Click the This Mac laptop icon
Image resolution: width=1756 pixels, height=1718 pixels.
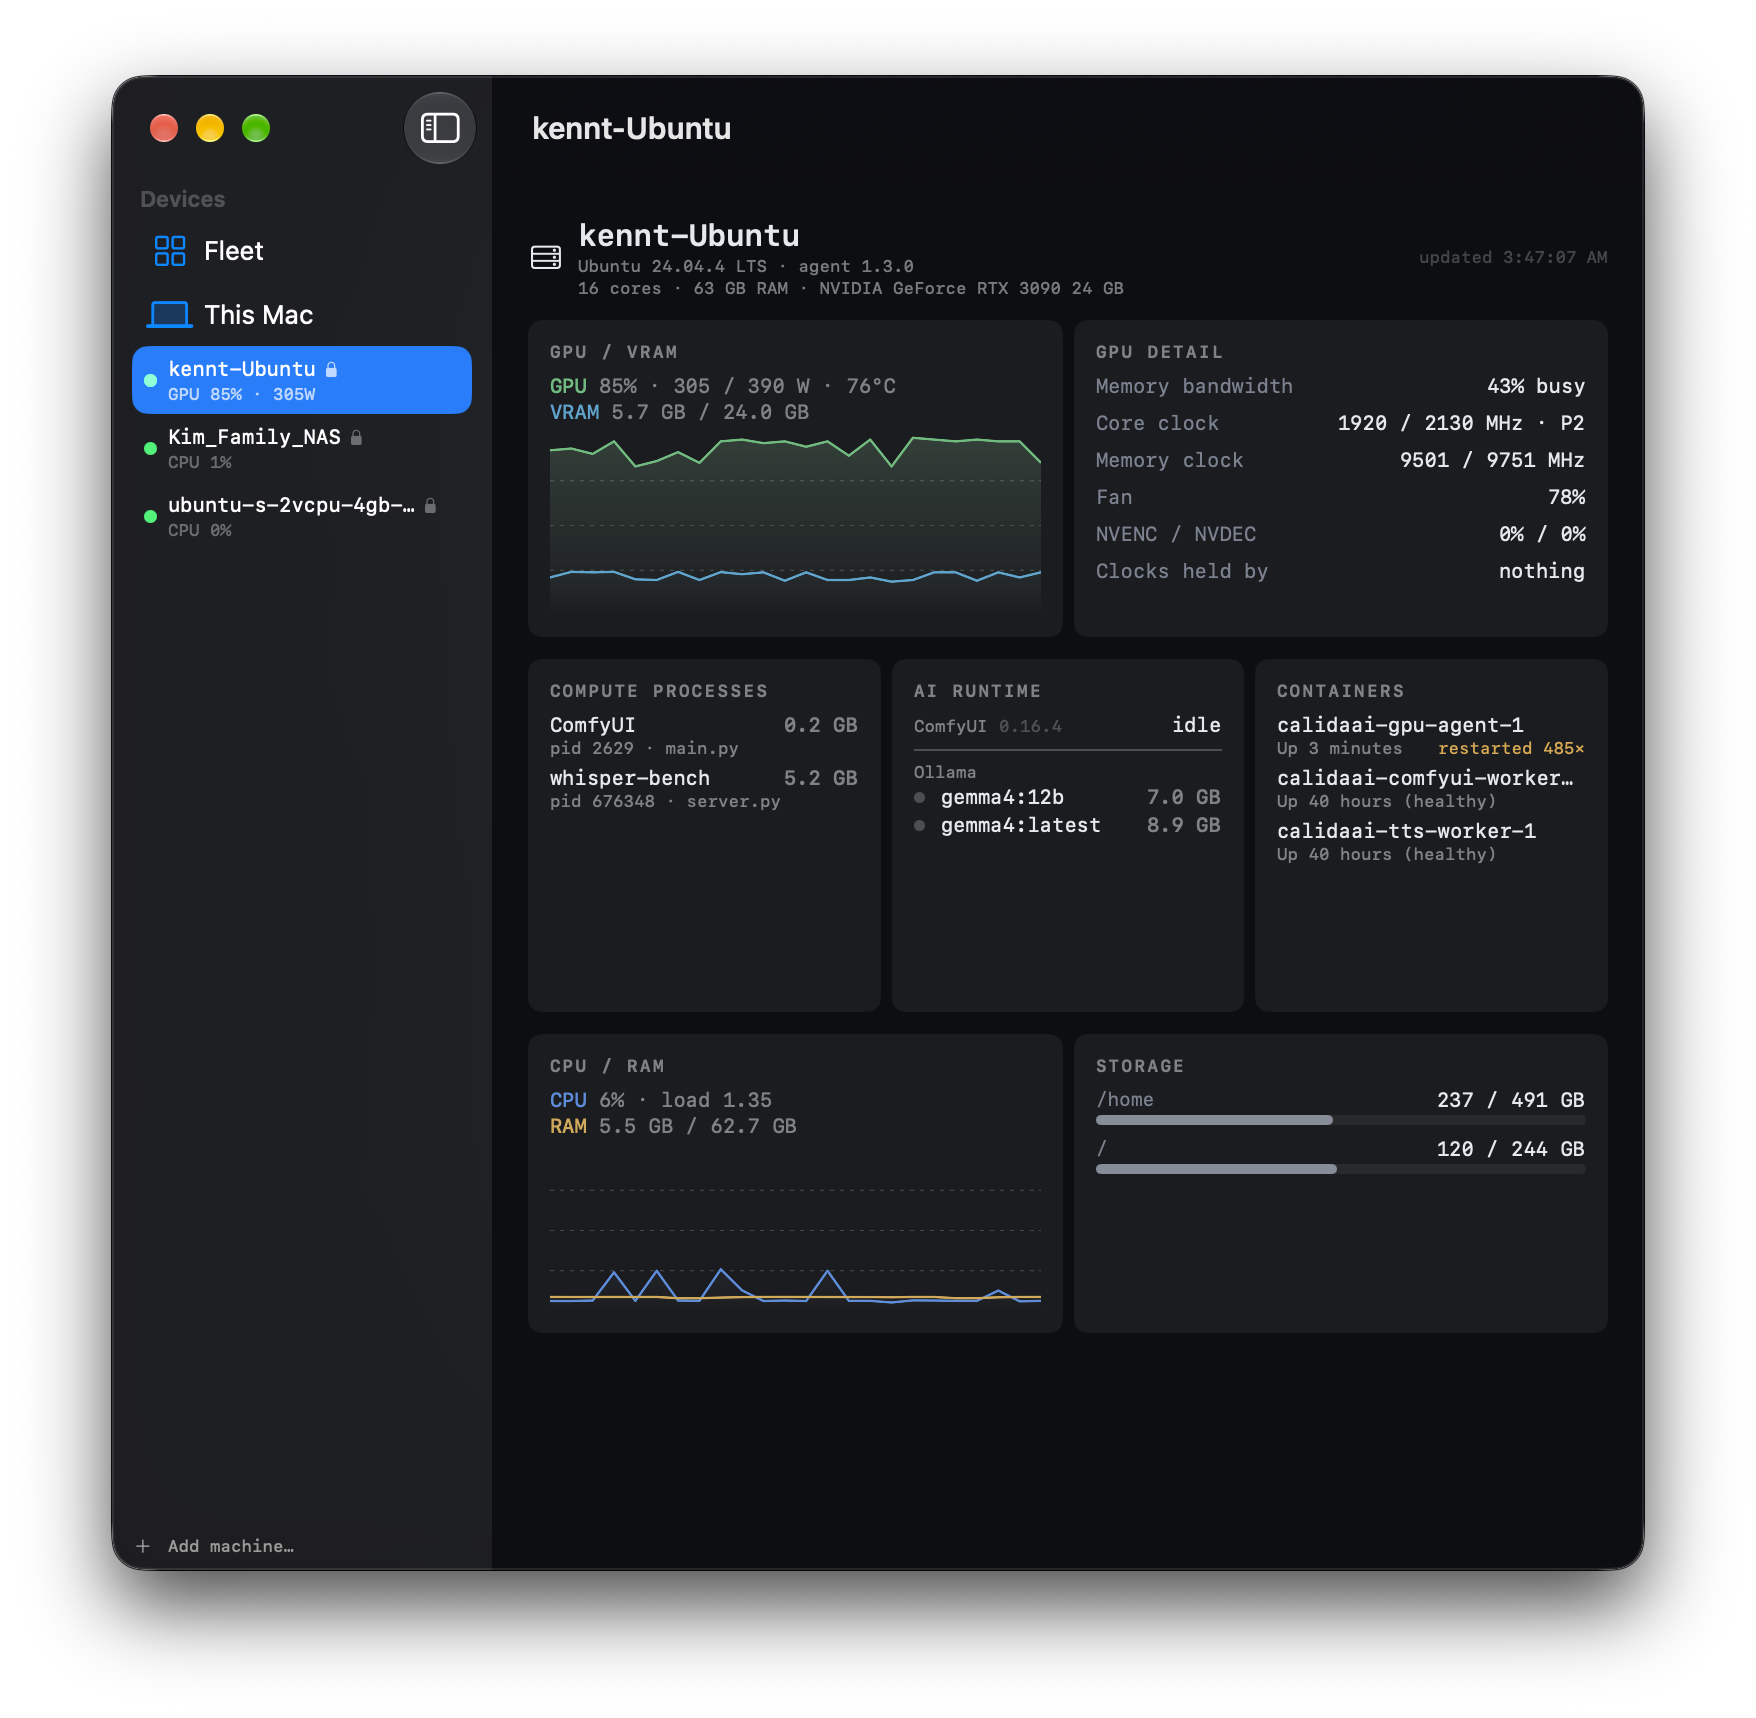point(170,315)
